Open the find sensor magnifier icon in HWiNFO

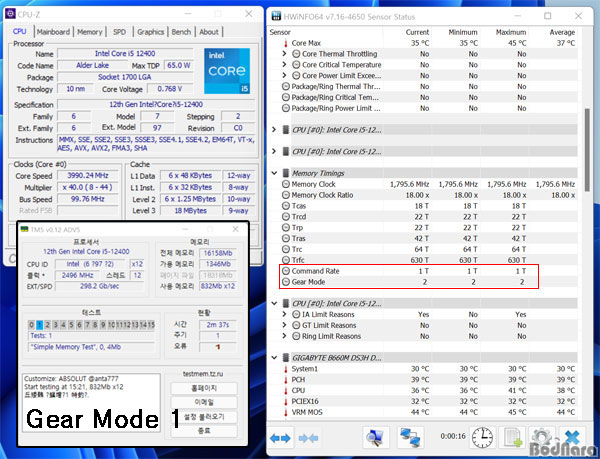click(x=375, y=437)
